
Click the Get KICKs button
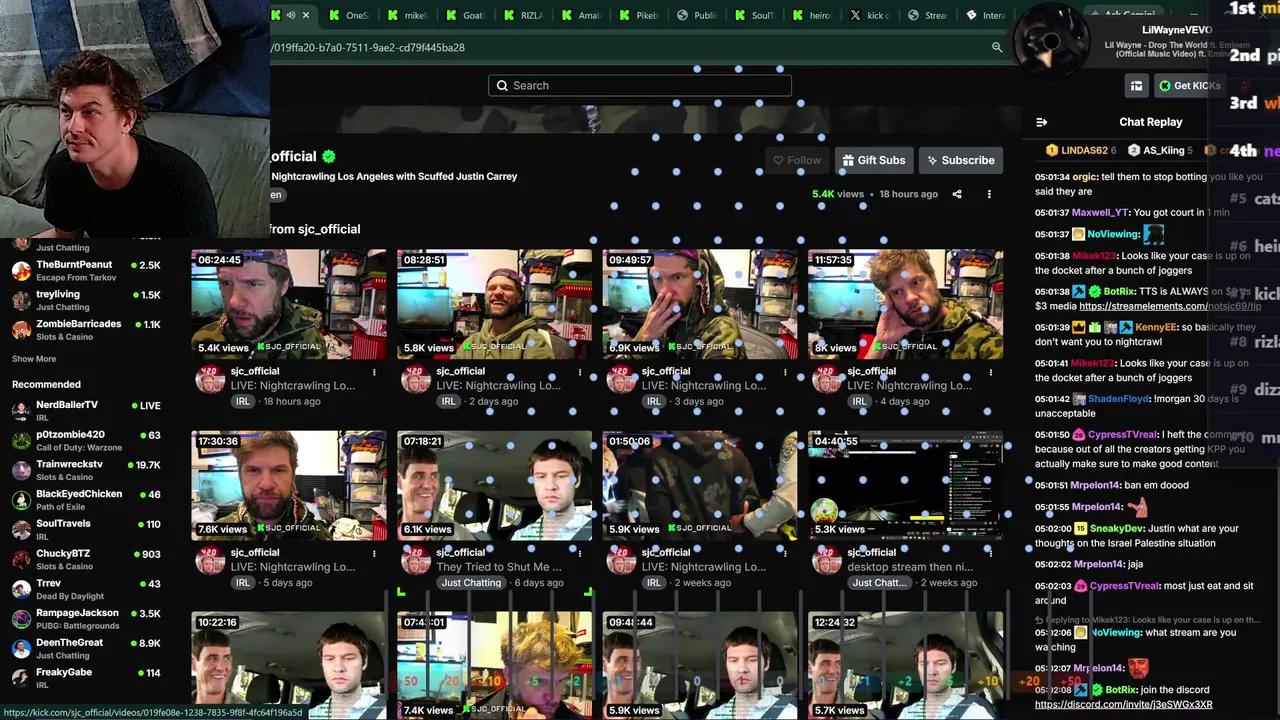(1189, 86)
